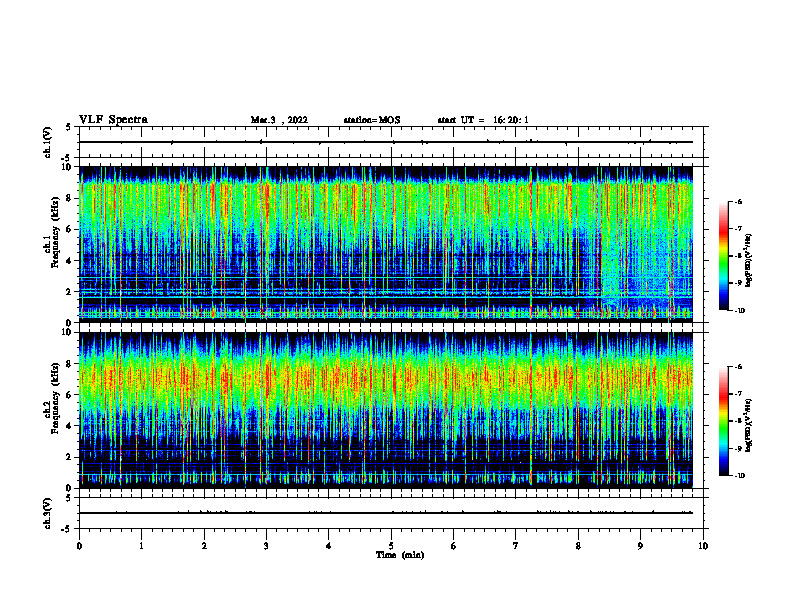The height and width of the screenshot is (612, 792).
Task: Click the ch.2 'Frequency (kHz)' axis label
Action: pos(55,398)
